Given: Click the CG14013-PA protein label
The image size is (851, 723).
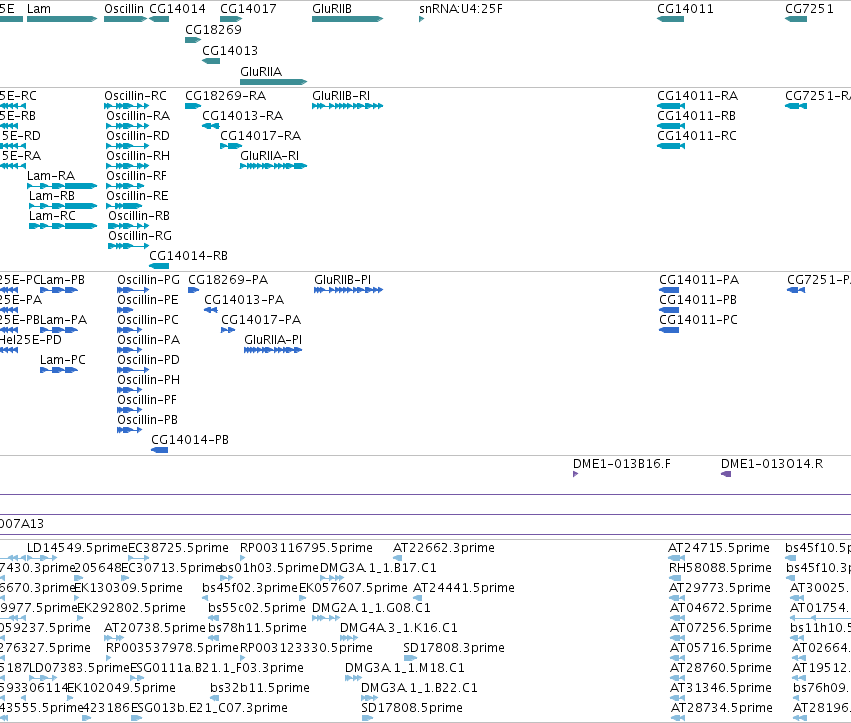Looking at the screenshot, I should point(244,300).
